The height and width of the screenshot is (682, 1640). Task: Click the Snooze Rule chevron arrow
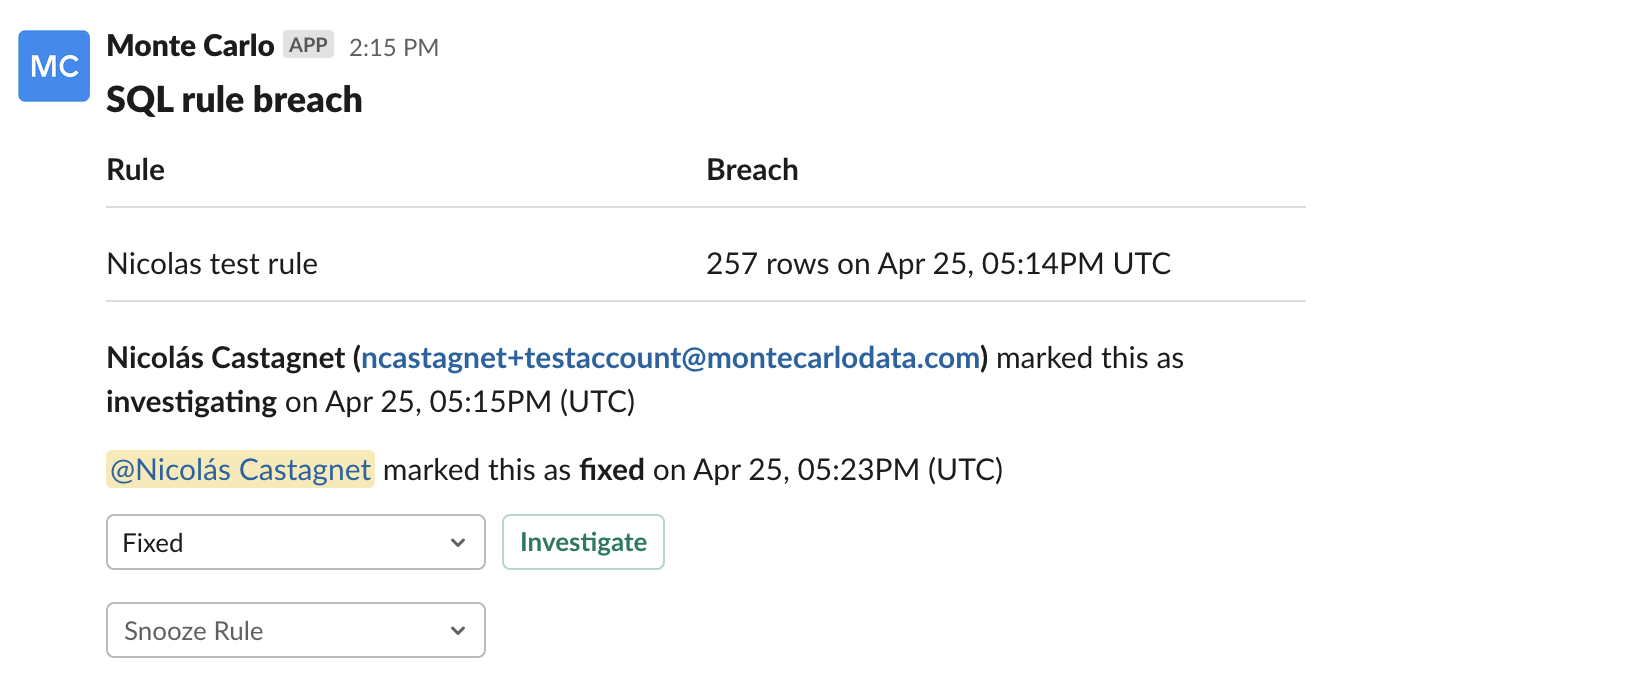pos(458,631)
